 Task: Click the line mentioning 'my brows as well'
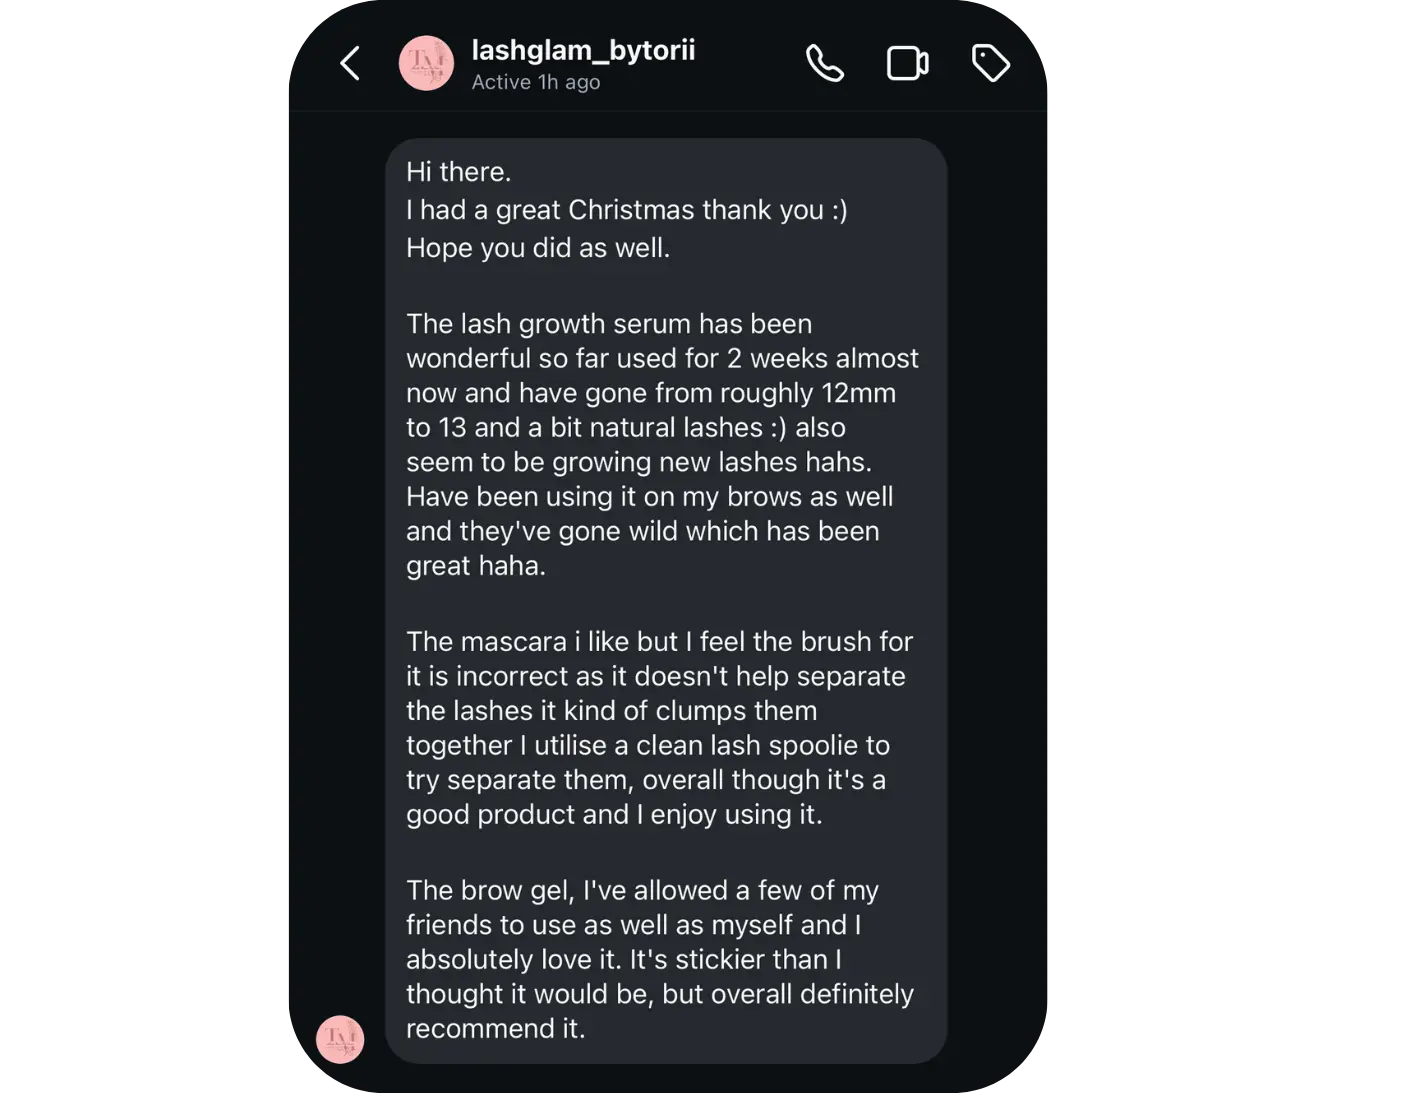649,497
